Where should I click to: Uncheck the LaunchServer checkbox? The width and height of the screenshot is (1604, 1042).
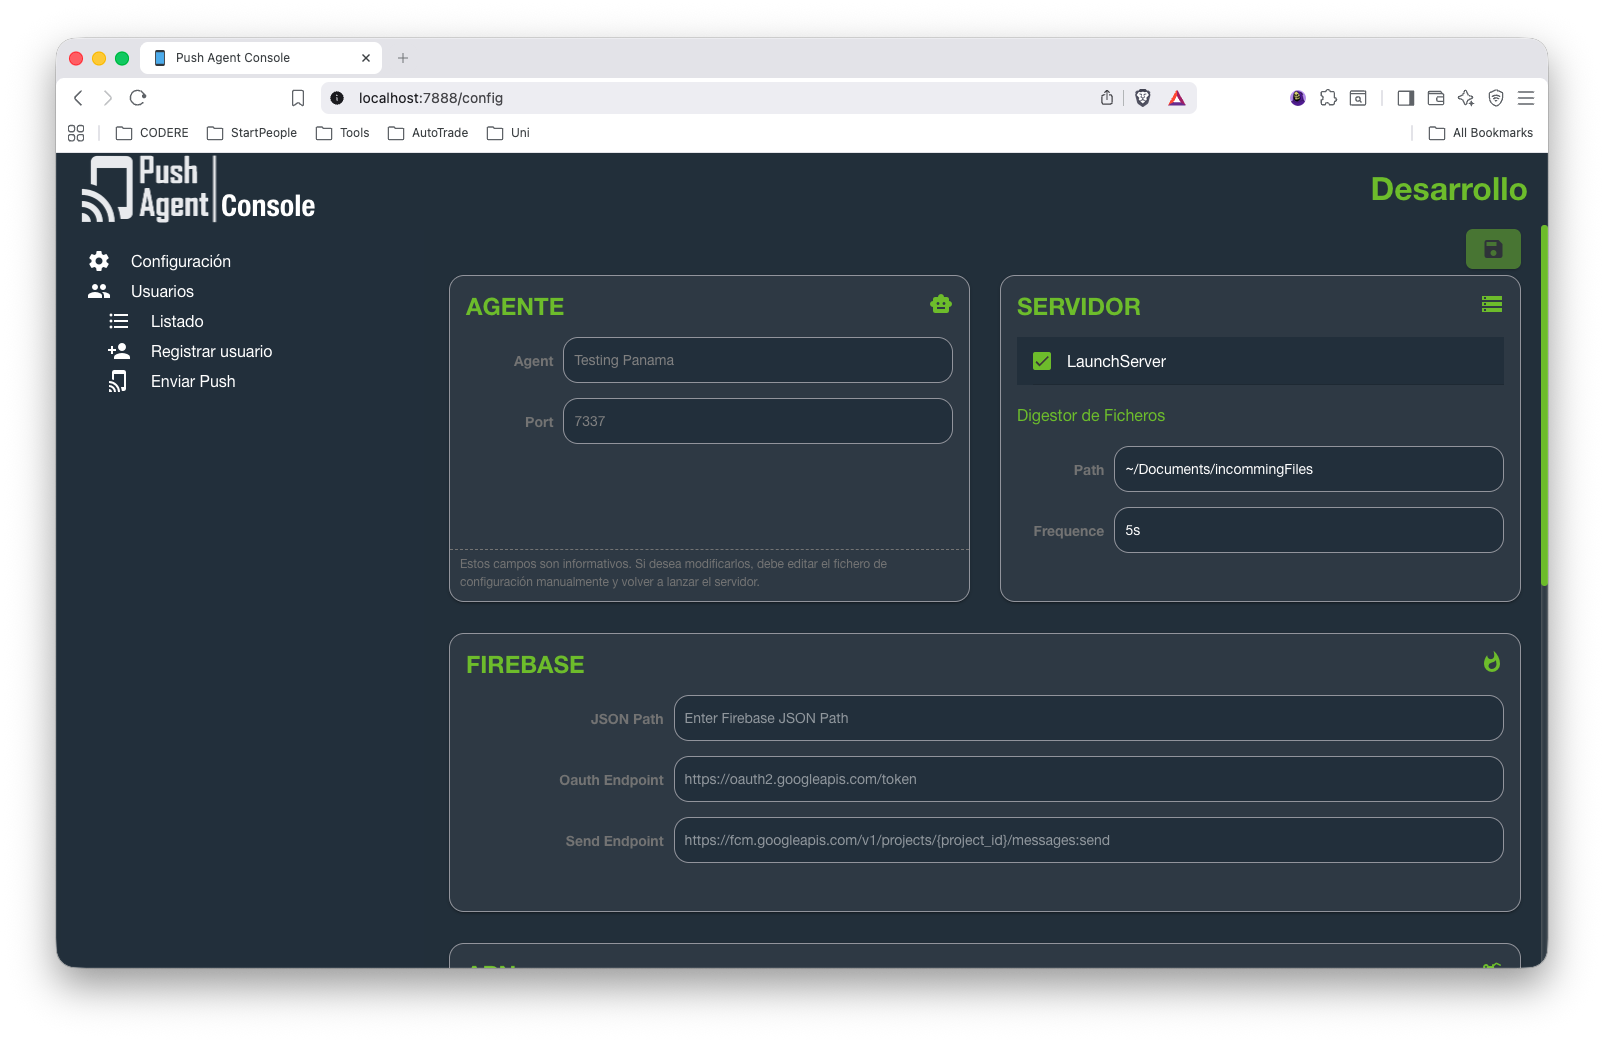(x=1042, y=361)
